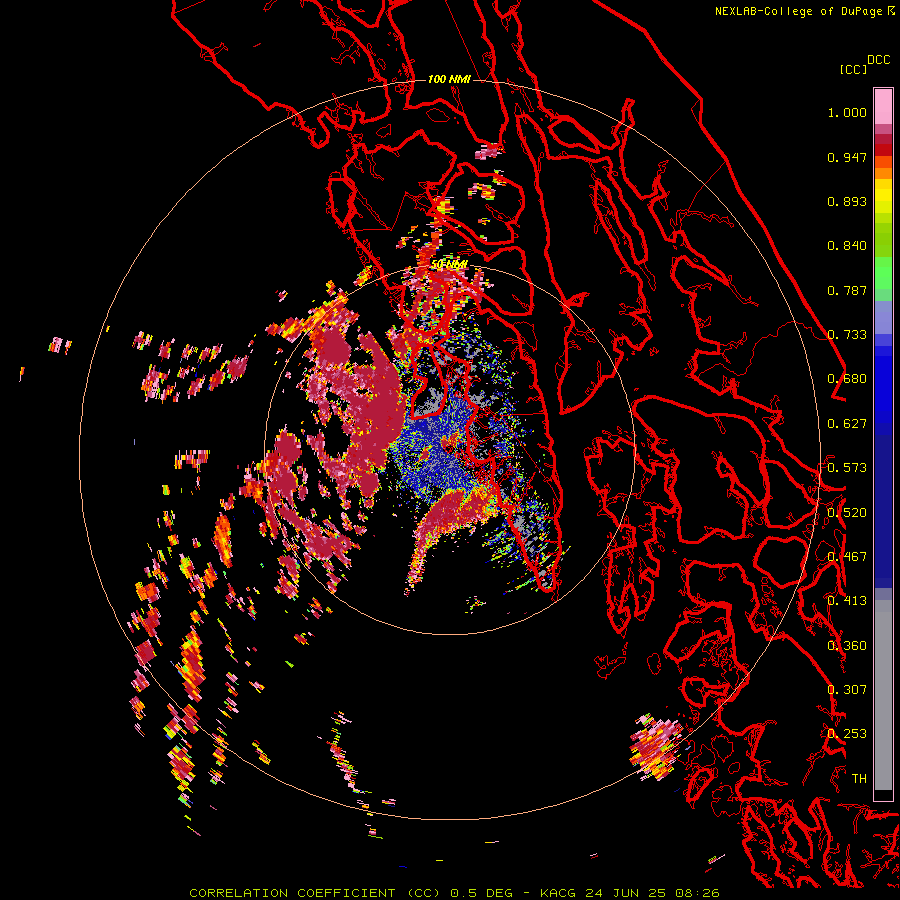Image resolution: width=900 pixels, height=900 pixels.
Task: Click the CORRELATION COEFFICIENT caption at bottom
Action: (x=454, y=893)
